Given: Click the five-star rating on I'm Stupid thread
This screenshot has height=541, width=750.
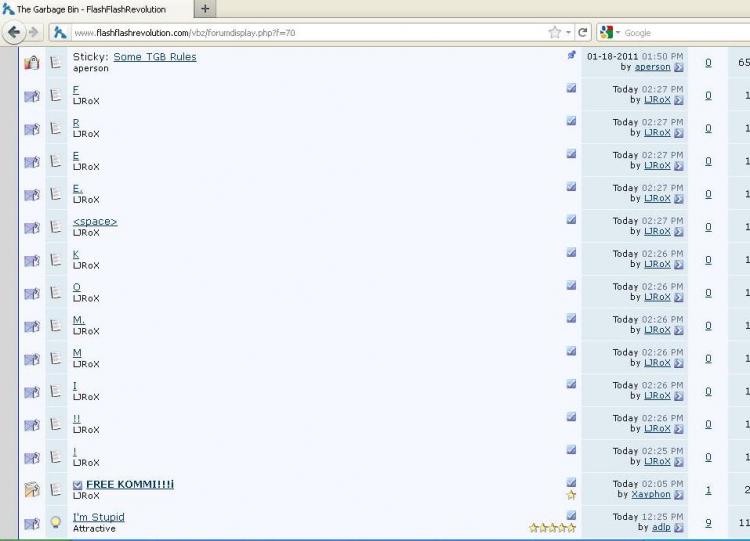Looking at the screenshot, I should pyautogui.click(x=552, y=528).
